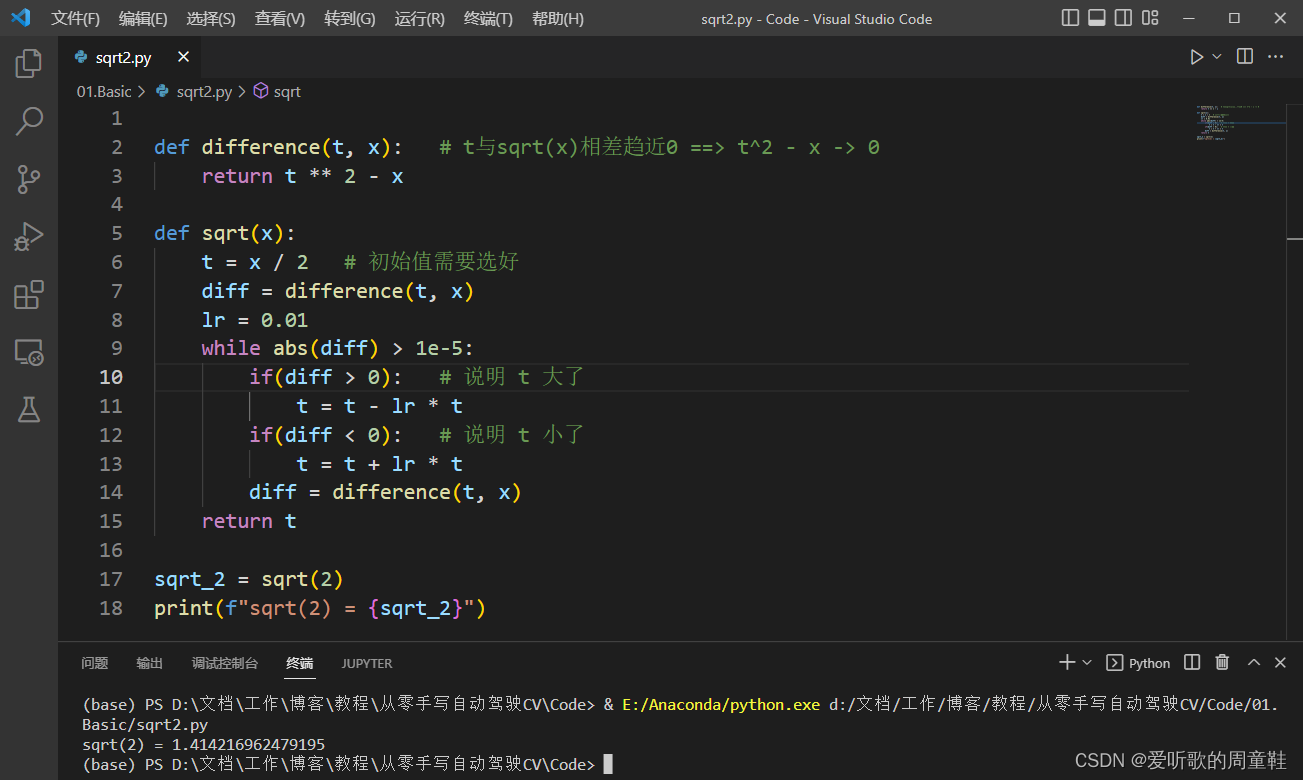The height and width of the screenshot is (780, 1303).
Task: Click the print(f"sqrt(2) = ...") line
Action: 320,608
